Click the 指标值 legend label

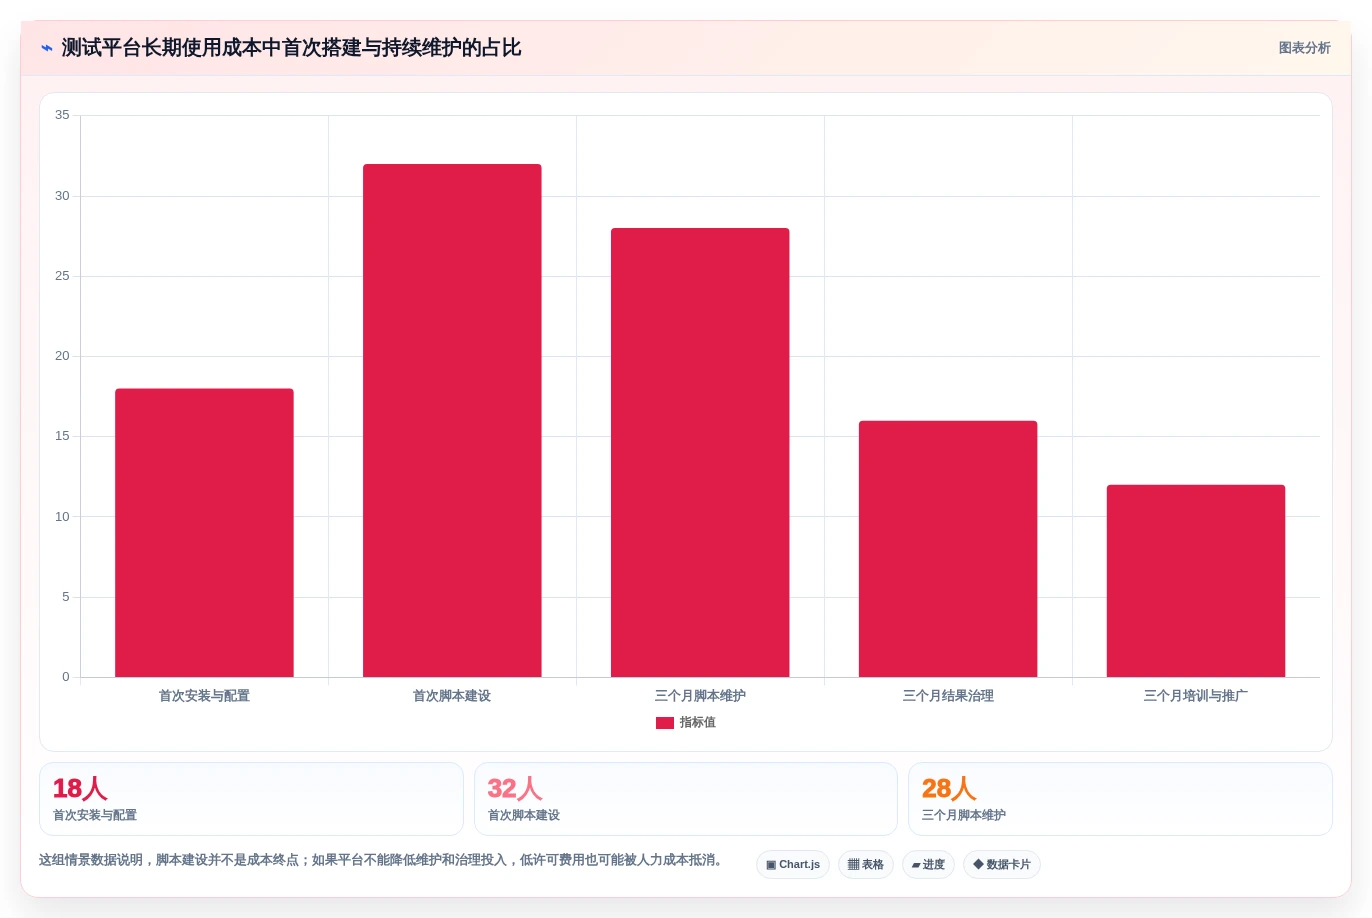697,722
